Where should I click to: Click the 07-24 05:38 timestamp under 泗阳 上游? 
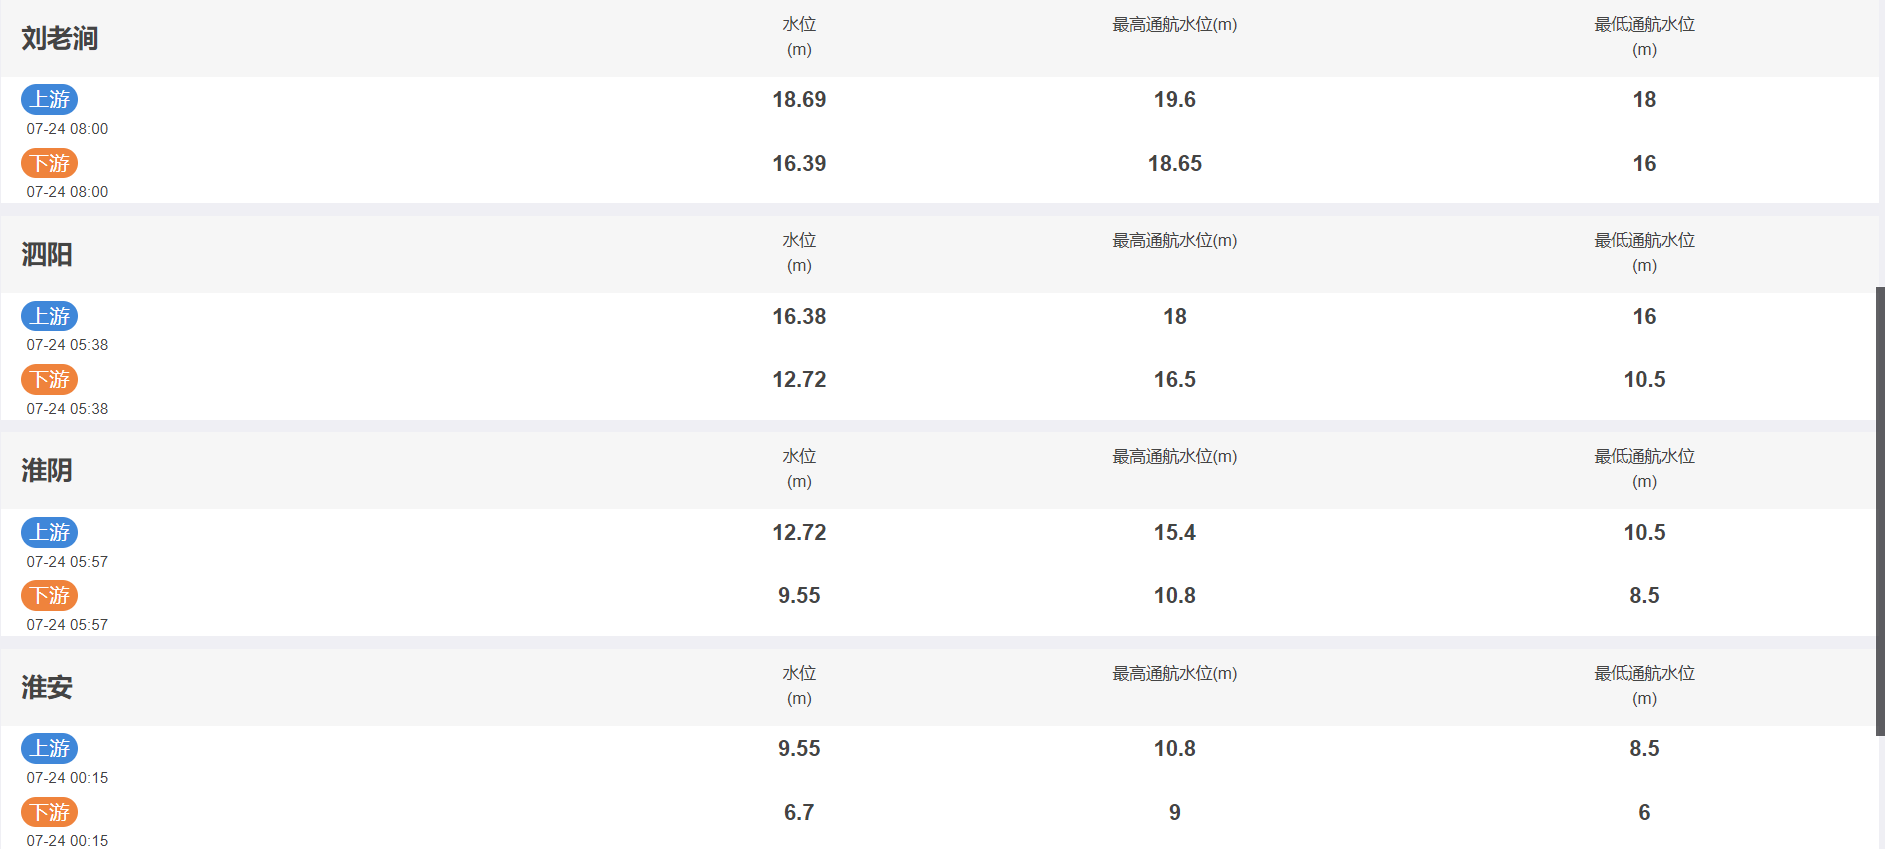67,345
